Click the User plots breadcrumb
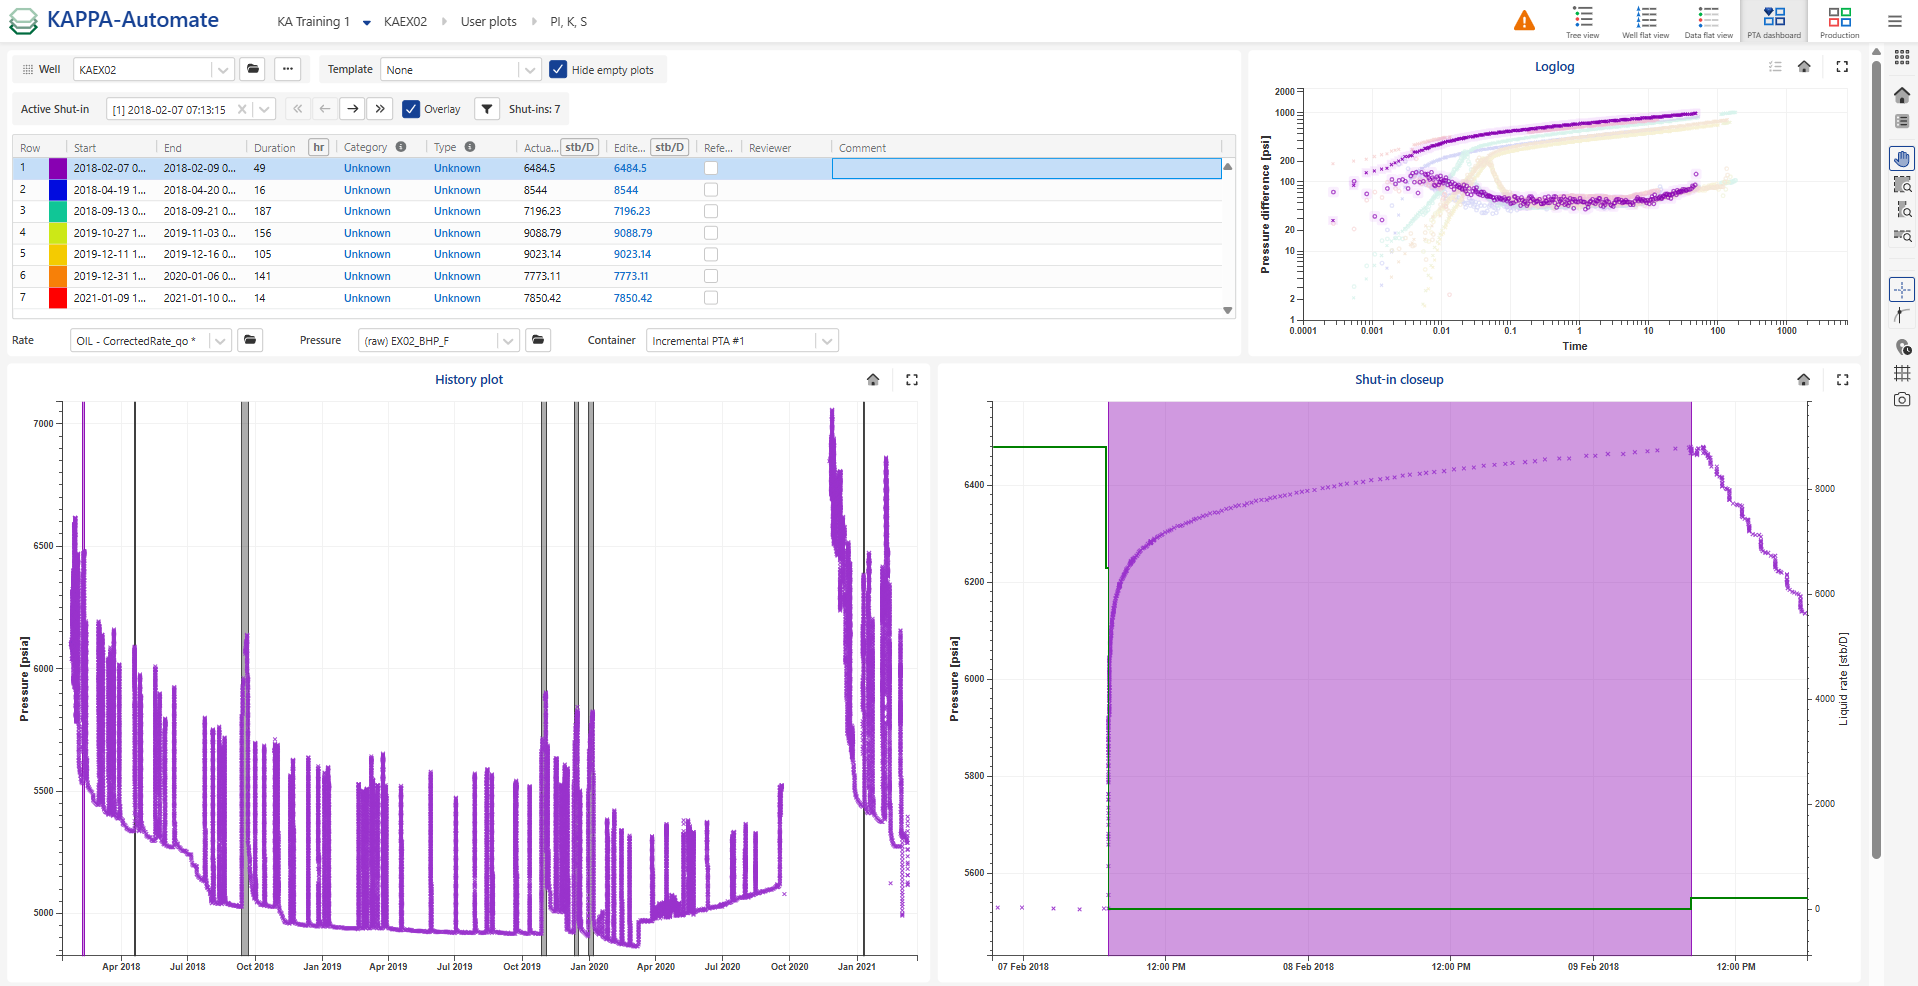Image resolution: width=1918 pixels, height=986 pixels. click(x=488, y=22)
